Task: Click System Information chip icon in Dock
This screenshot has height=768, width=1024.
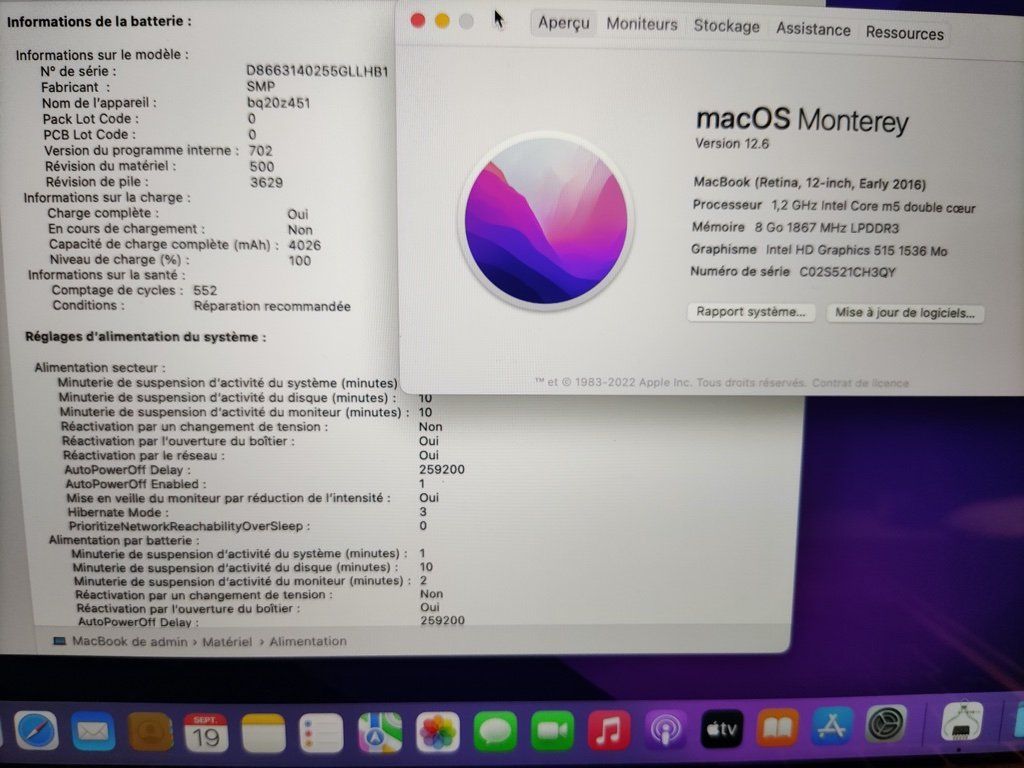Action: (x=961, y=722)
